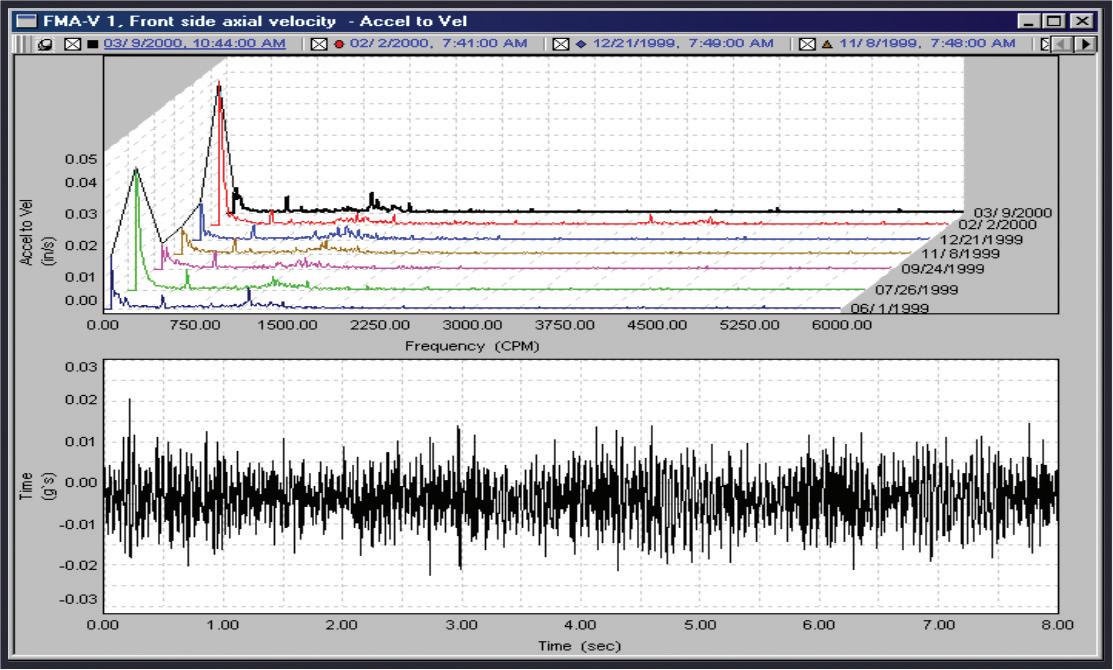This screenshot has height=670, width=1113.
Task: Toggle the 12/21/1999 trace checkbox
Action: point(561,43)
